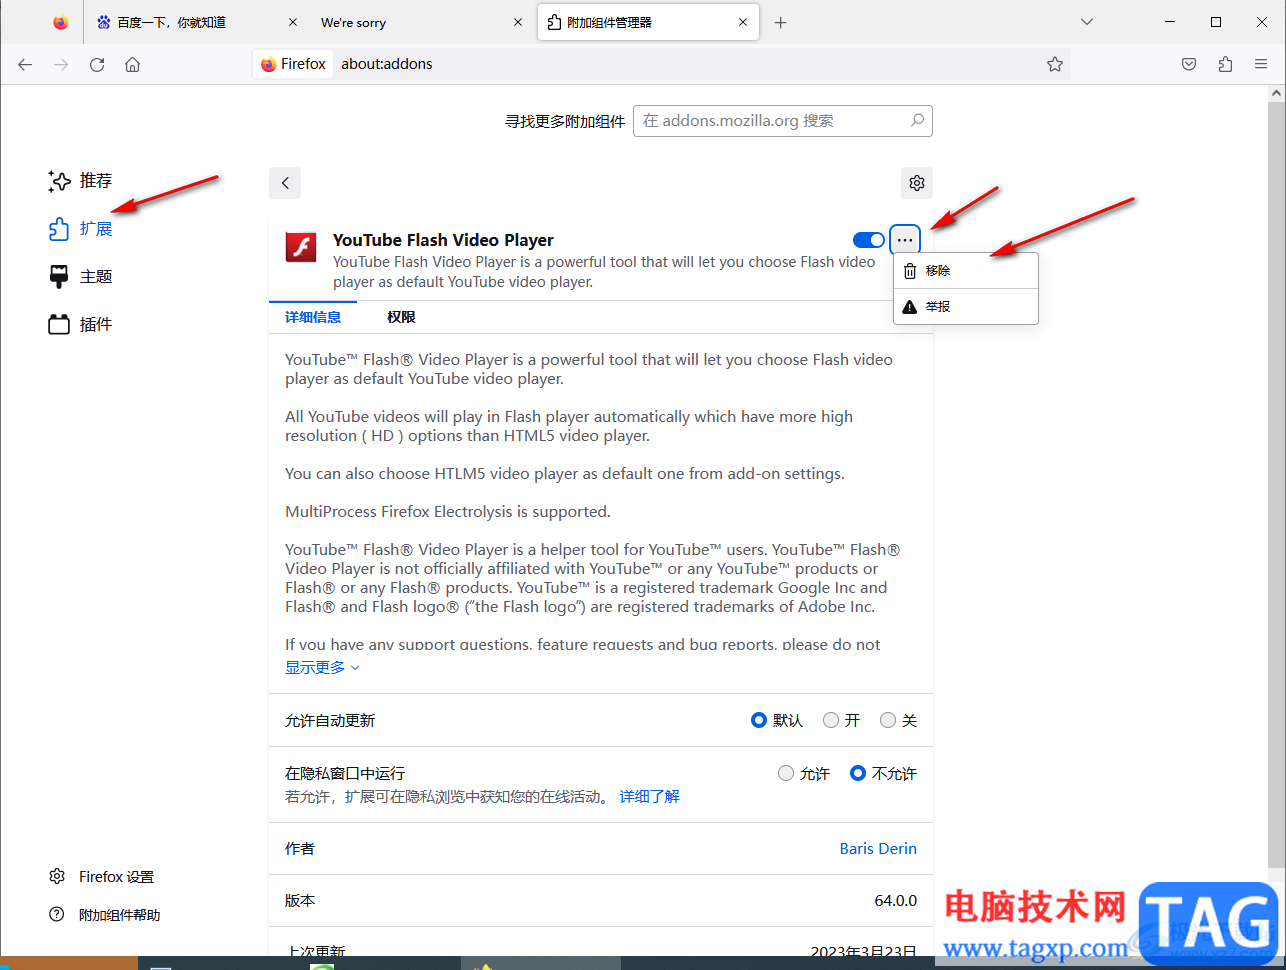
Task: Set automatic updates to Off (关)
Action: (x=888, y=720)
